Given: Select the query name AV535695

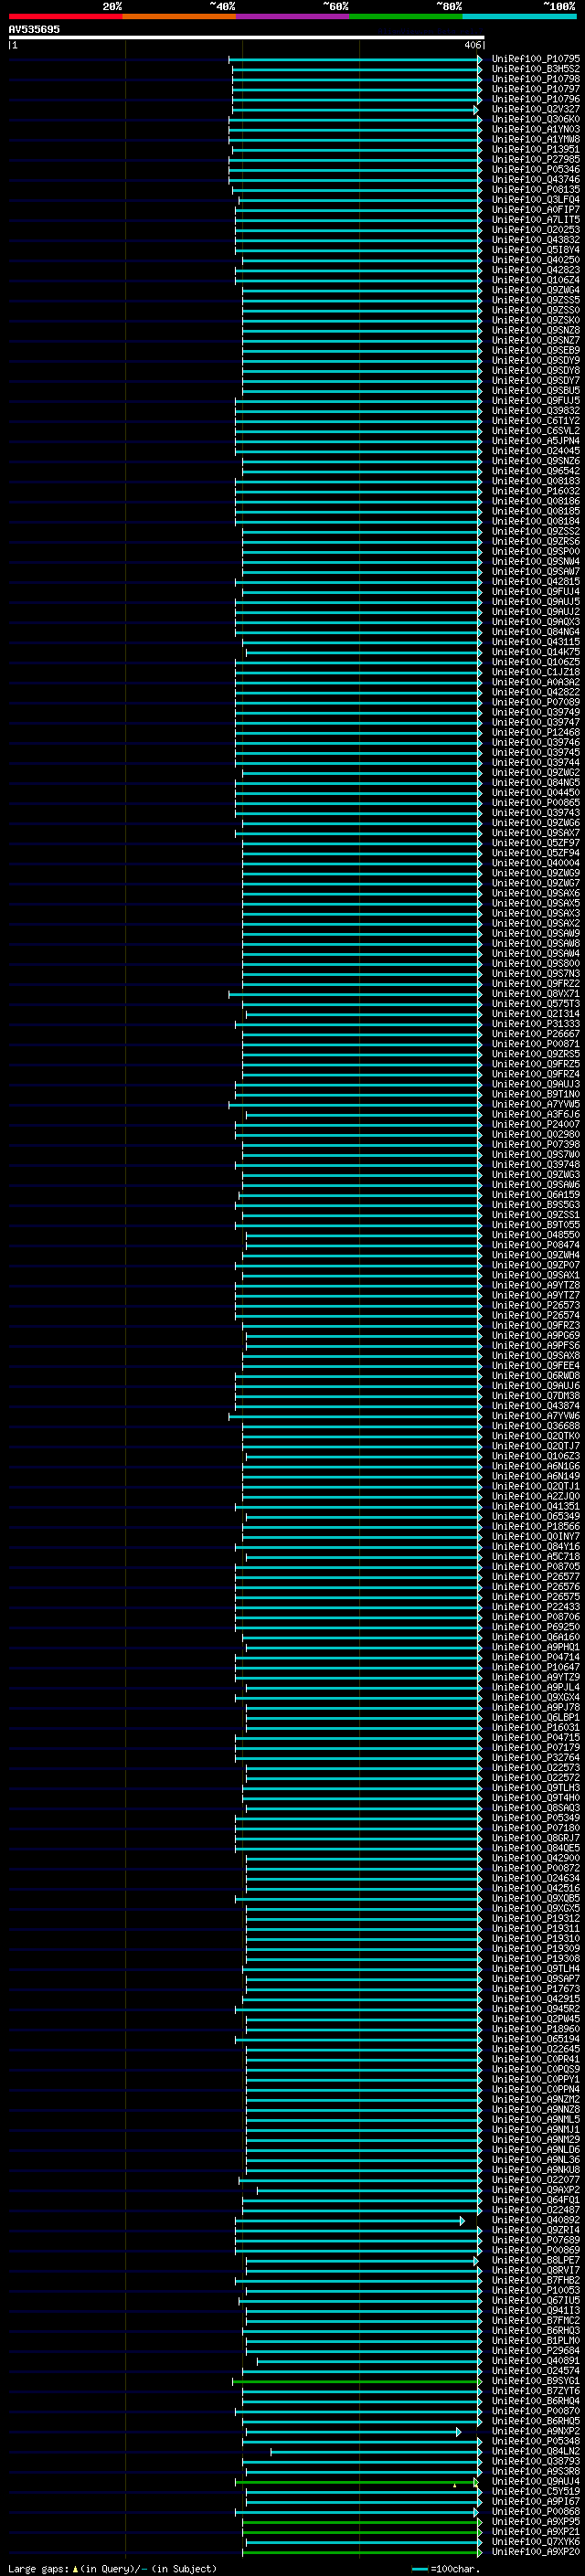Looking at the screenshot, I should click(34, 30).
